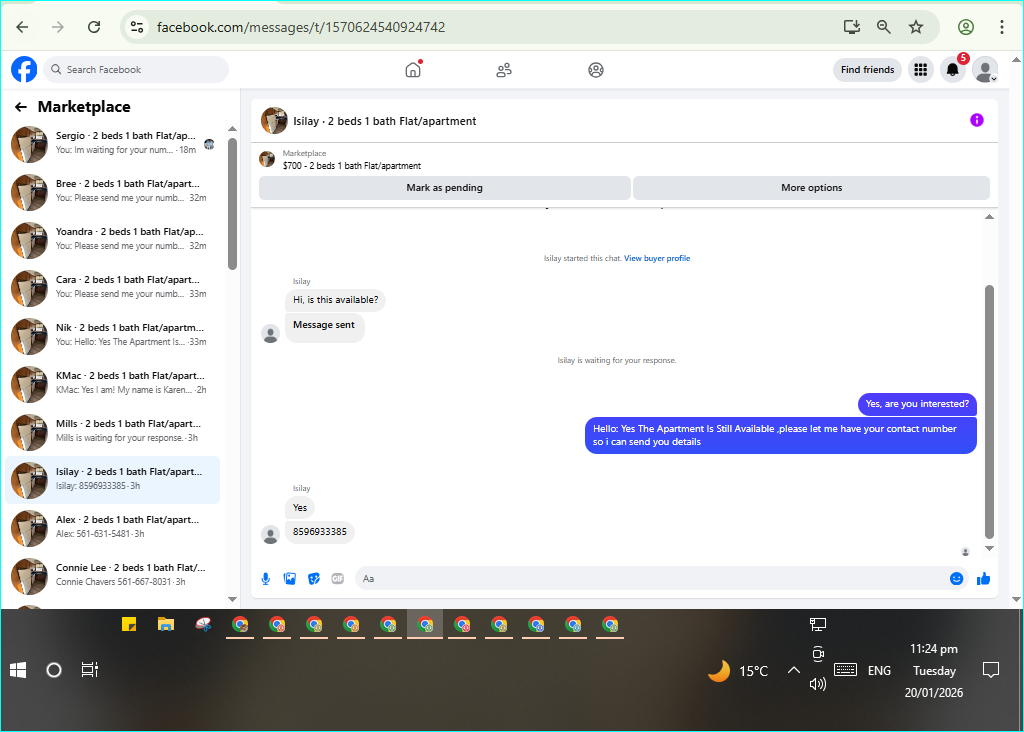Open the account profile menu
1024x732 pixels.
[985, 69]
